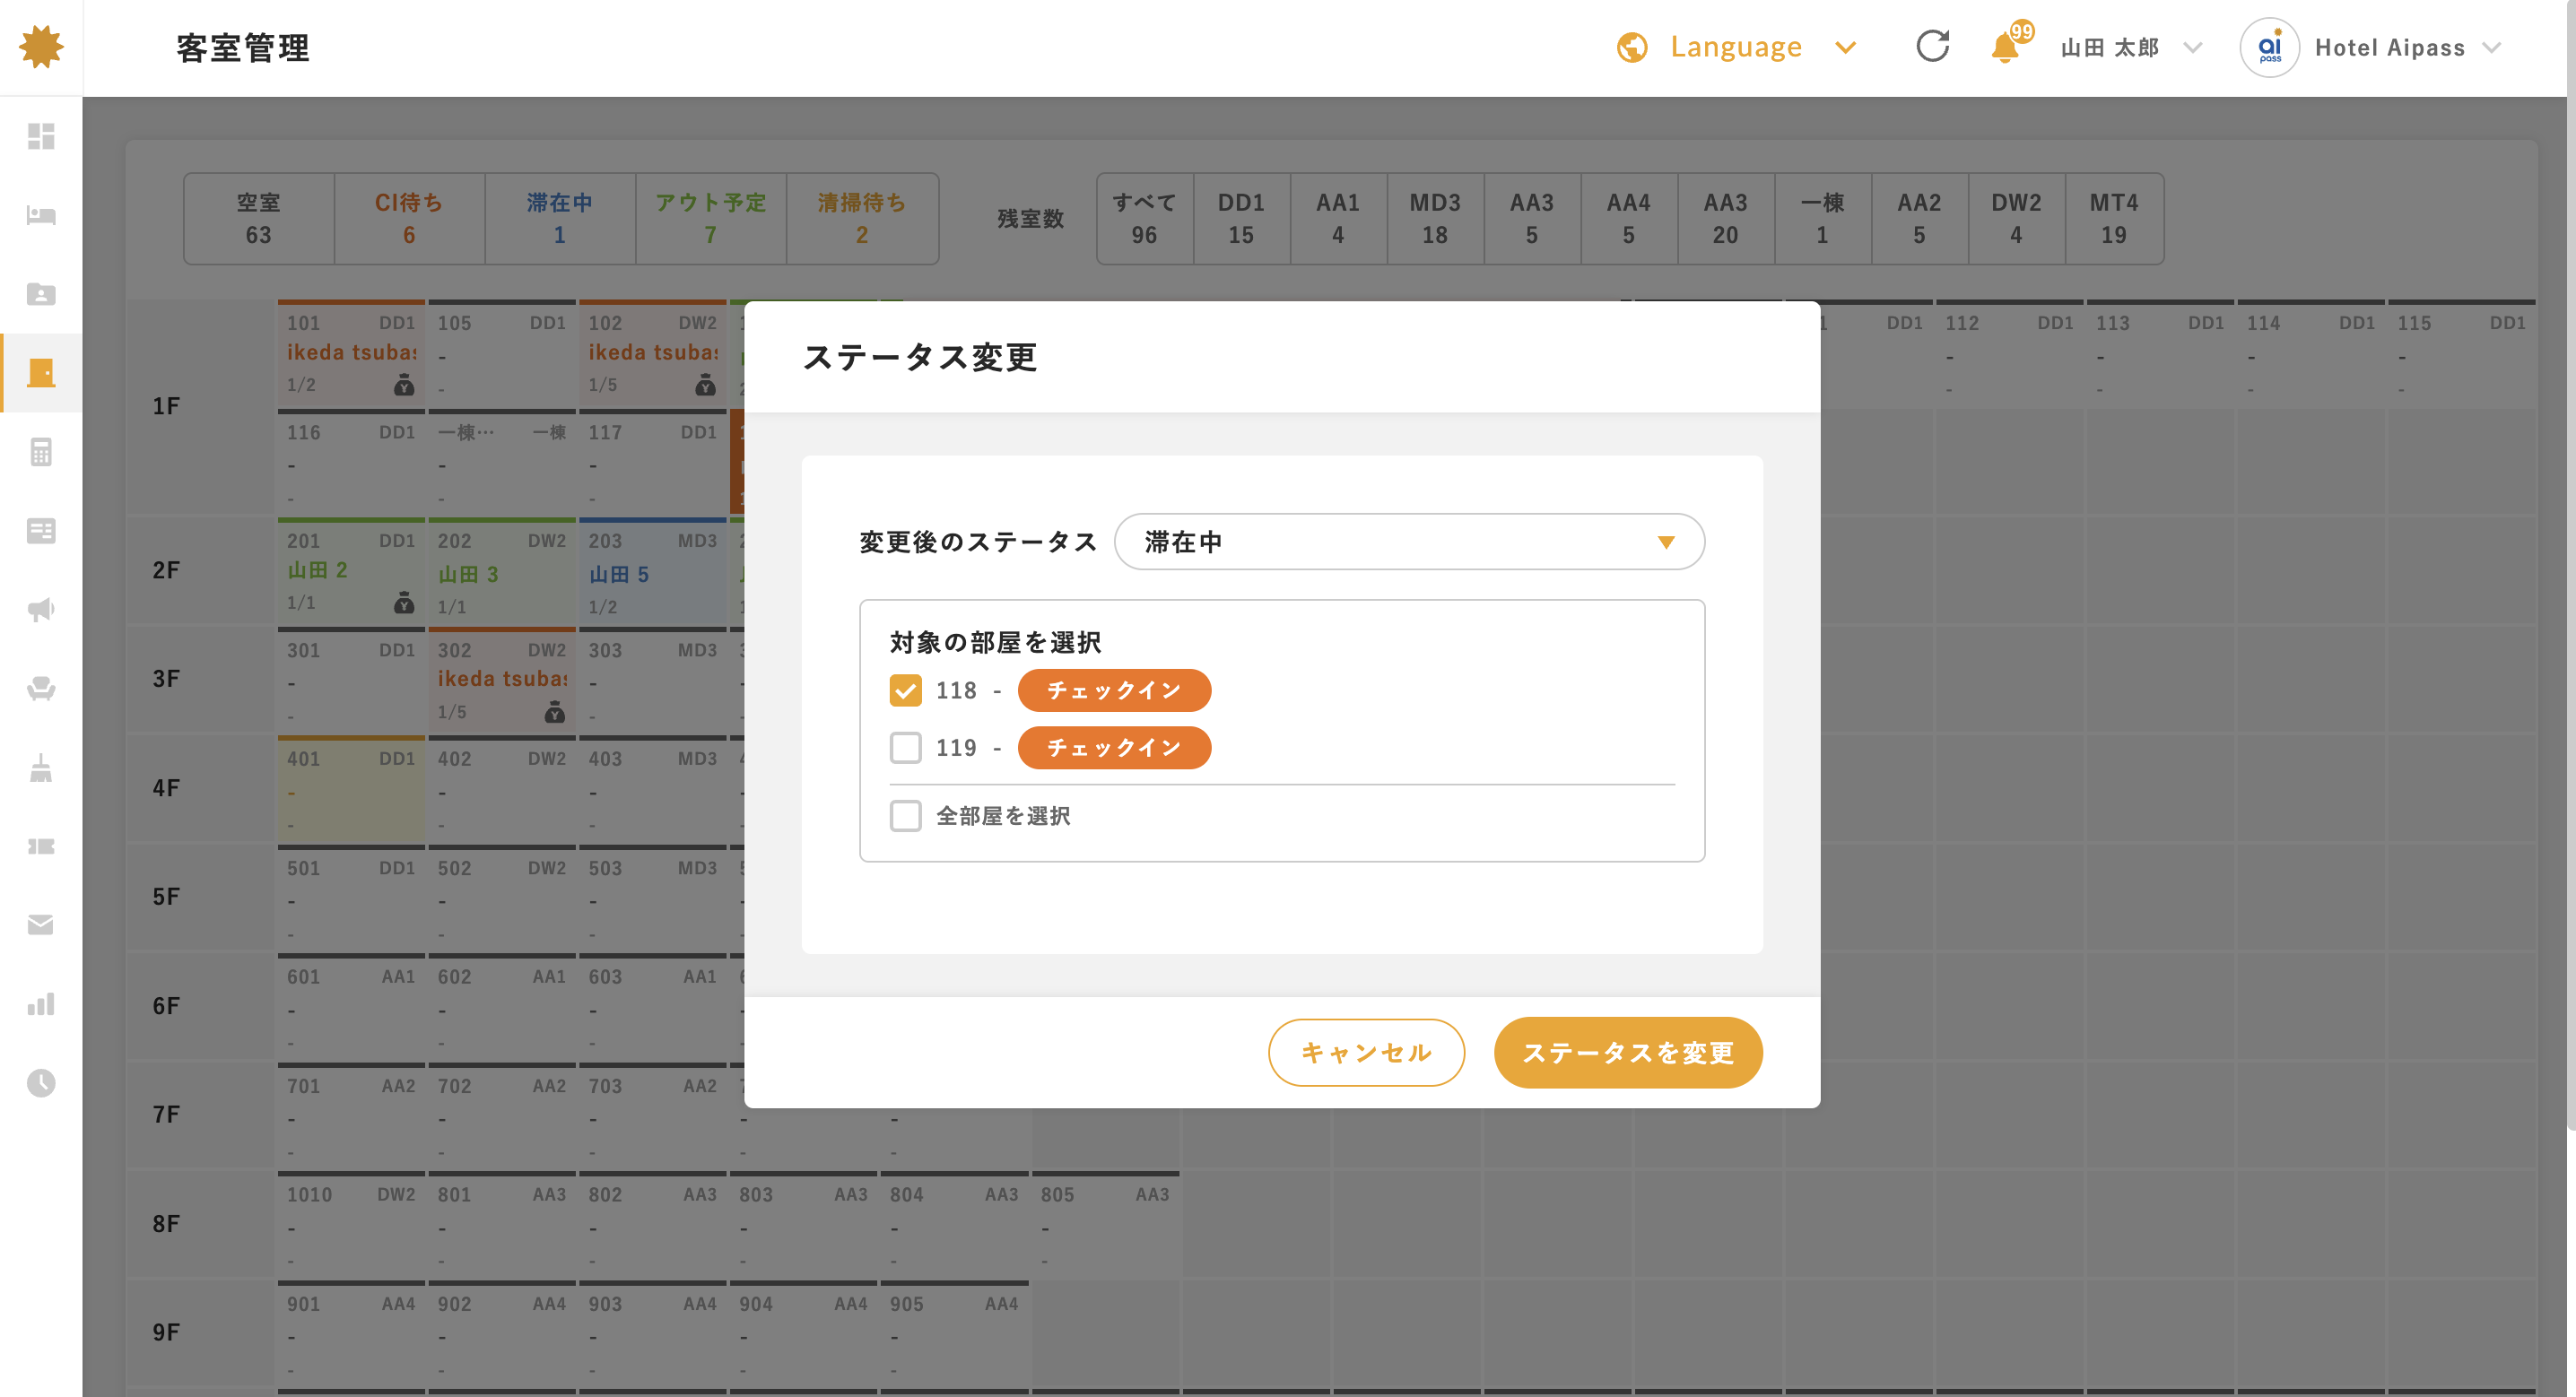The image size is (2576, 1397).
Task: Click room 905 AA4 cell
Action: point(954,1334)
